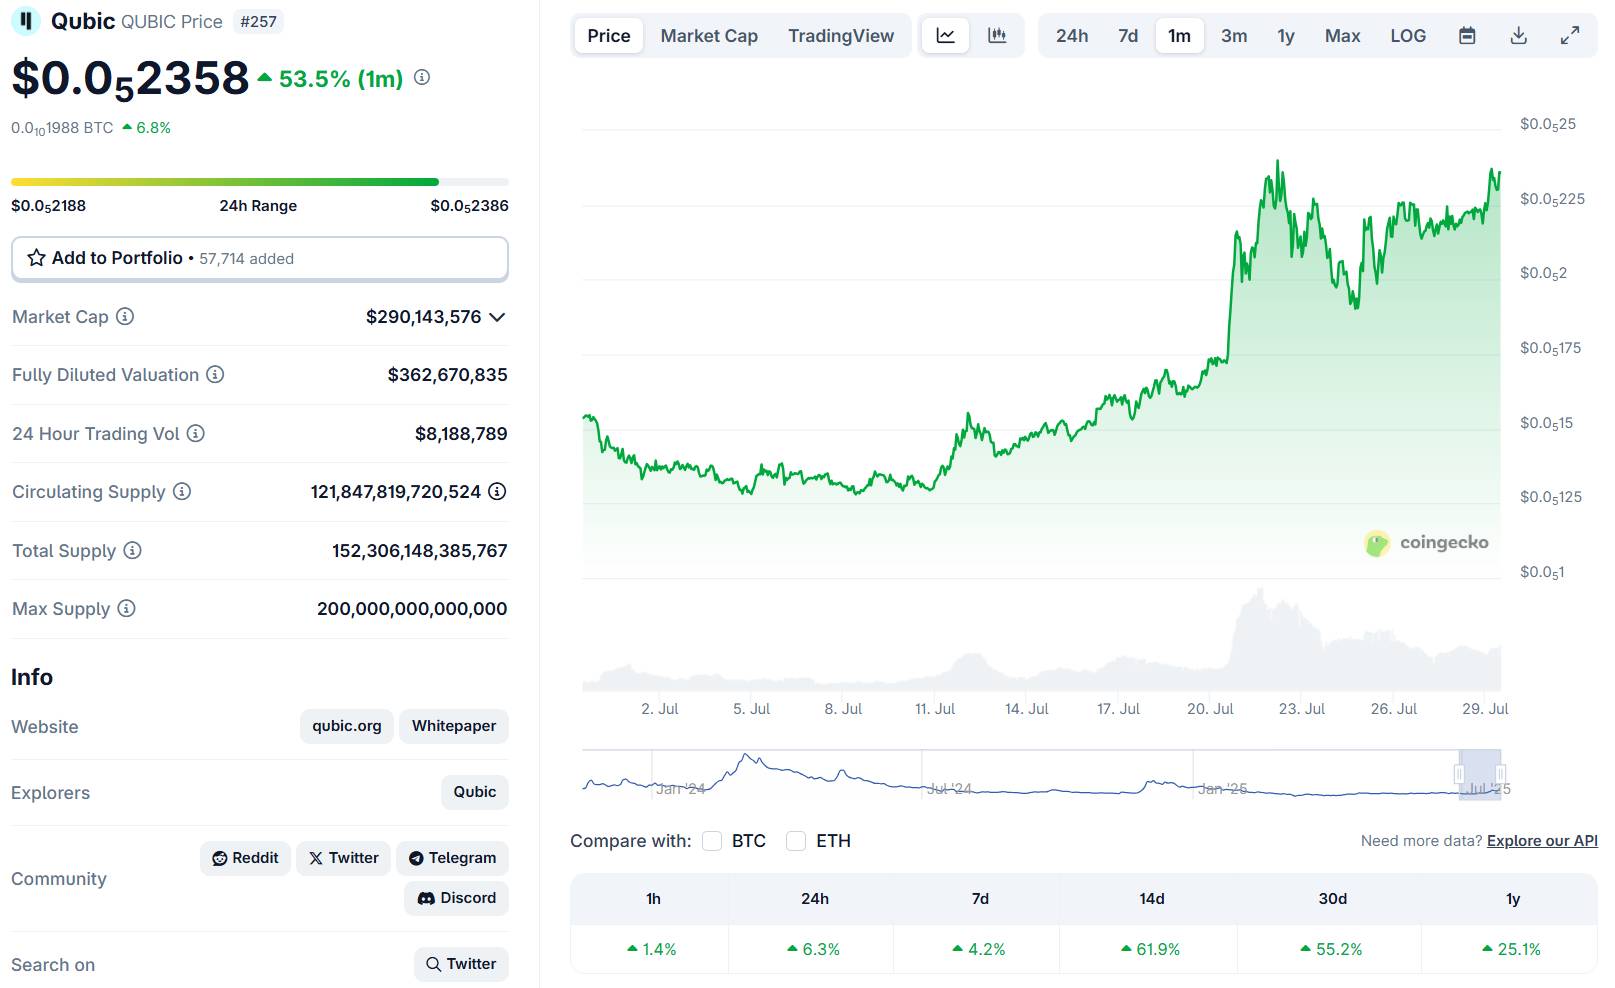Open the Qubic explorer link

click(x=475, y=792)
